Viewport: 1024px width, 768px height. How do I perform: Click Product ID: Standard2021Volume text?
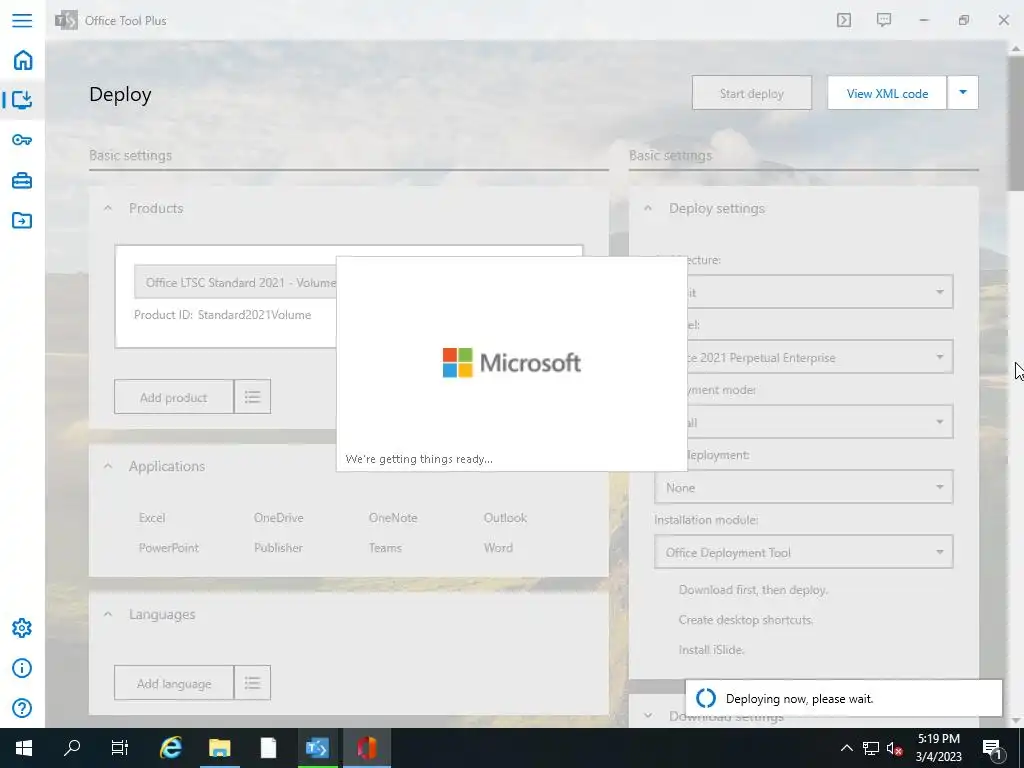pyautogui.click(x=222, y=315)
